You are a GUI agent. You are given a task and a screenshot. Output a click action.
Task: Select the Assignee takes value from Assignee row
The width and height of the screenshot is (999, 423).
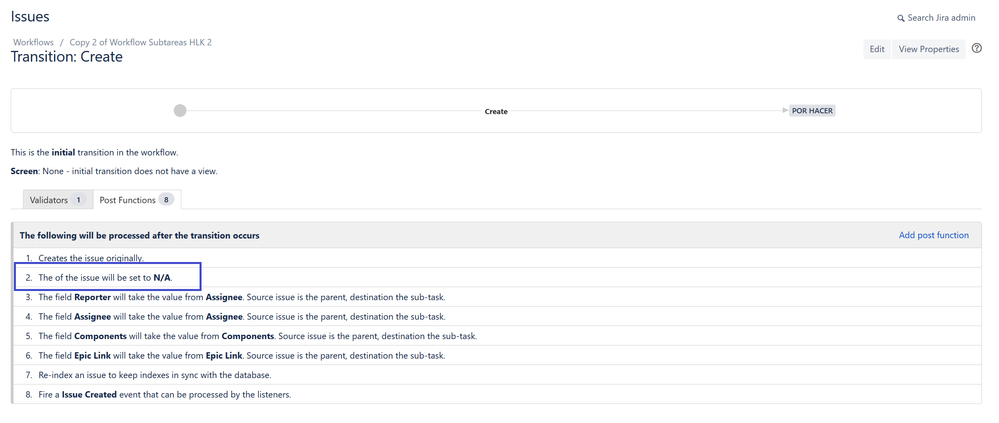497,317
